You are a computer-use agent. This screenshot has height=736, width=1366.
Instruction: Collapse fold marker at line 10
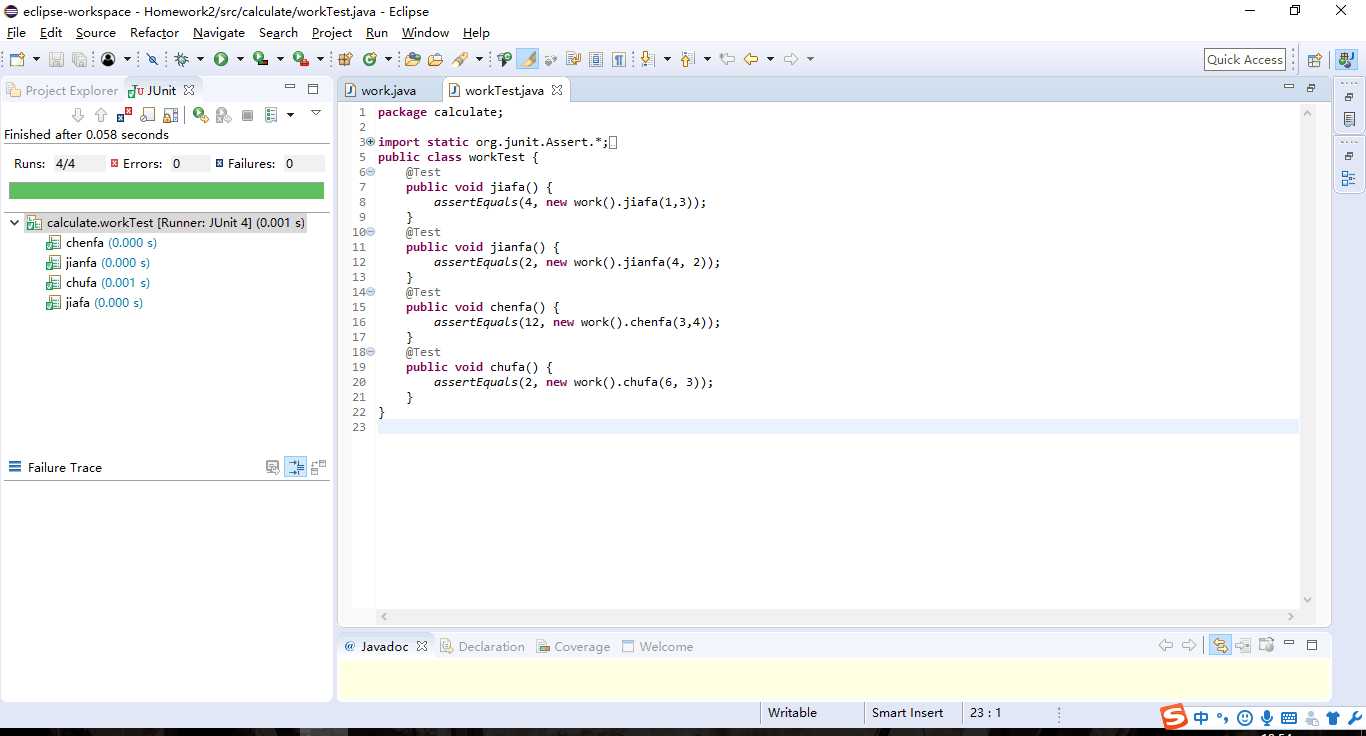pos(371,232)
